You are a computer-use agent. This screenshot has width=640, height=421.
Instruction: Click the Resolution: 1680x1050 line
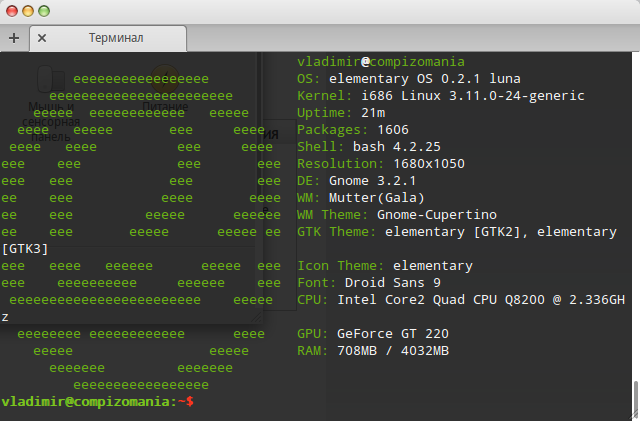click(x=381, y=164)
